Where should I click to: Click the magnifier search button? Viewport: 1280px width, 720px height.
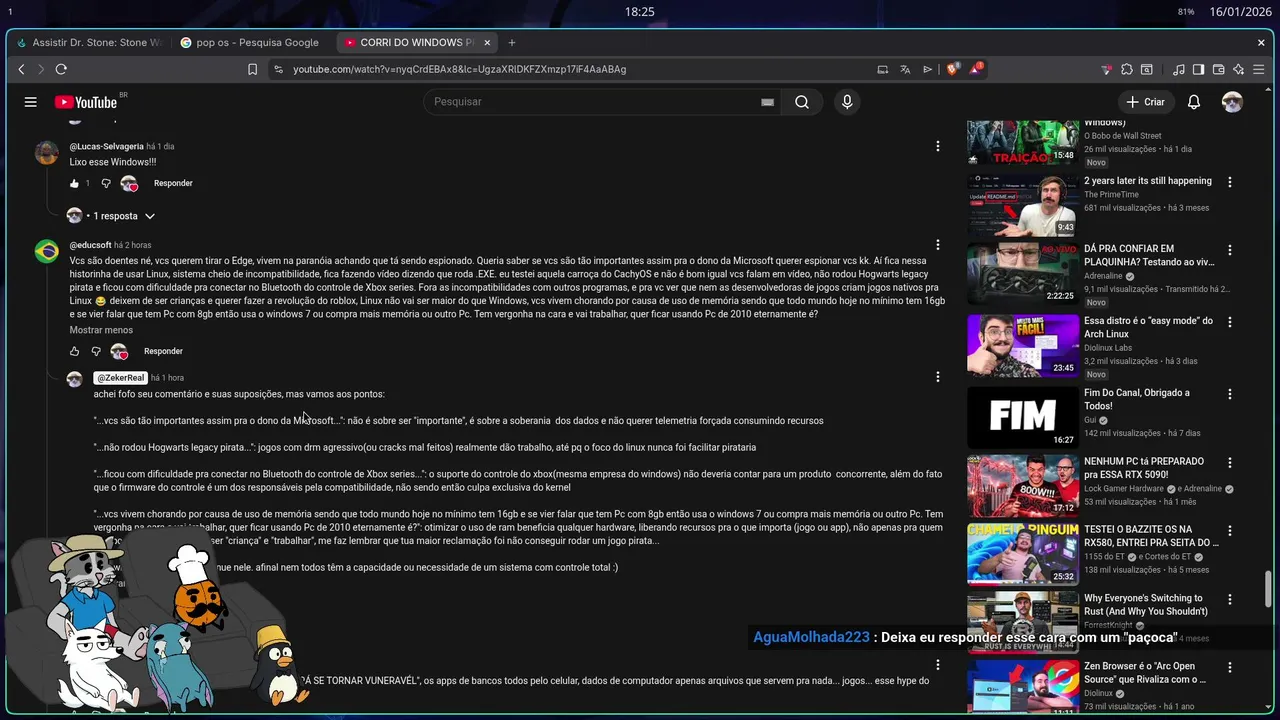802,102
